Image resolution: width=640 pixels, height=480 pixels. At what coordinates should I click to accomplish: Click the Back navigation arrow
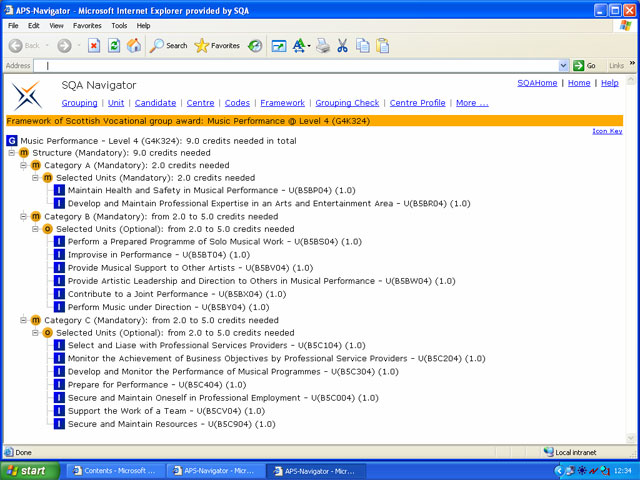[x=16, y=46]
